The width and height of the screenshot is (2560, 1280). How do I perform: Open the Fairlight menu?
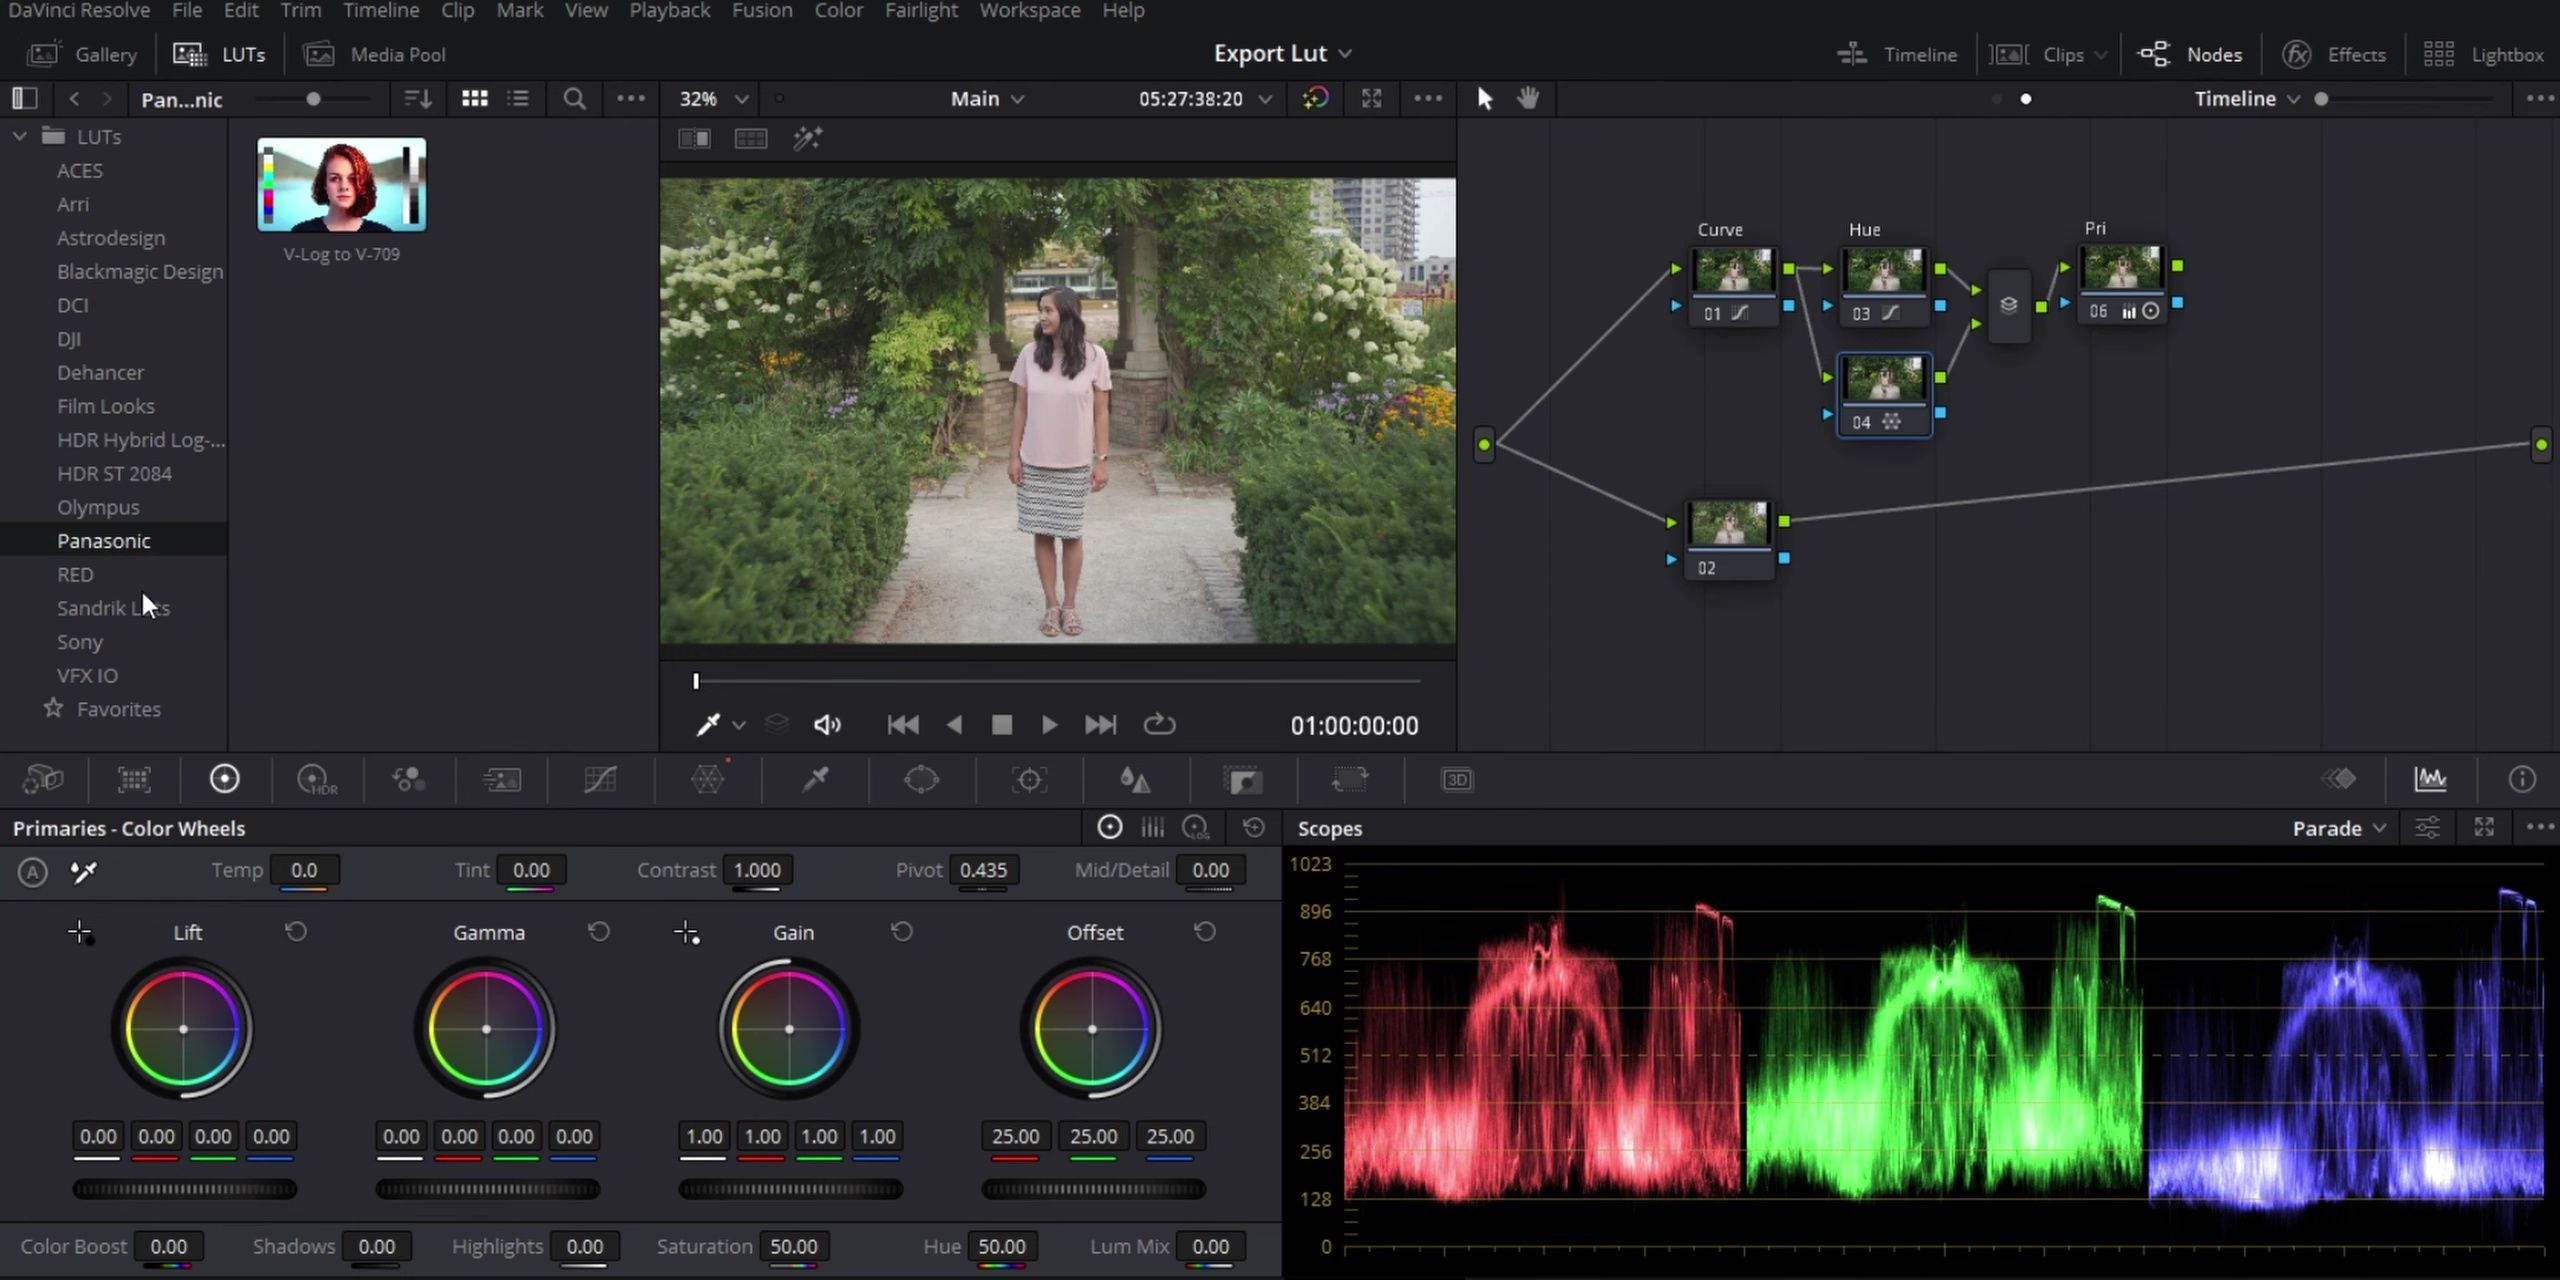[x=921, y=10]
